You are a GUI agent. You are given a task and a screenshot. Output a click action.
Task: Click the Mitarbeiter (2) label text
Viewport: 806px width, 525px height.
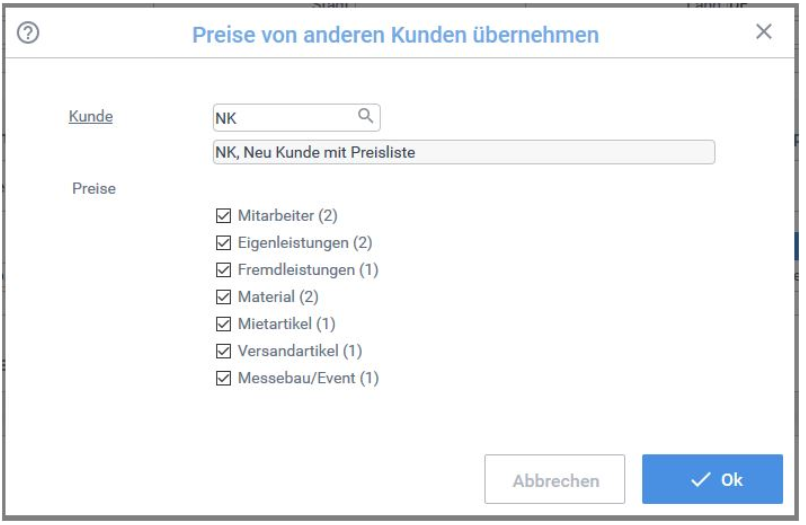click(x=287, y=215)
